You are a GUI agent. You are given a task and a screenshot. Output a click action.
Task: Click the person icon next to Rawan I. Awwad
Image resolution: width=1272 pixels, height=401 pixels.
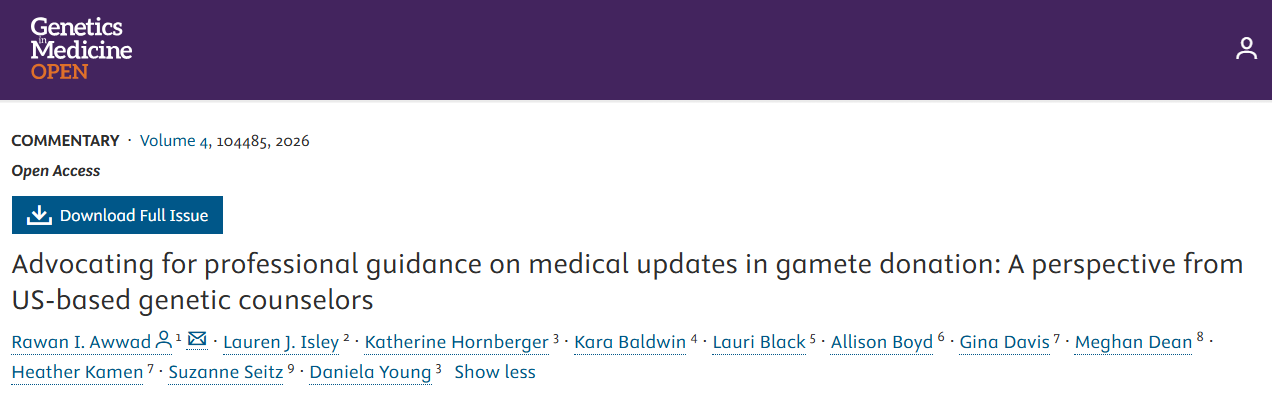click(164, 340)
